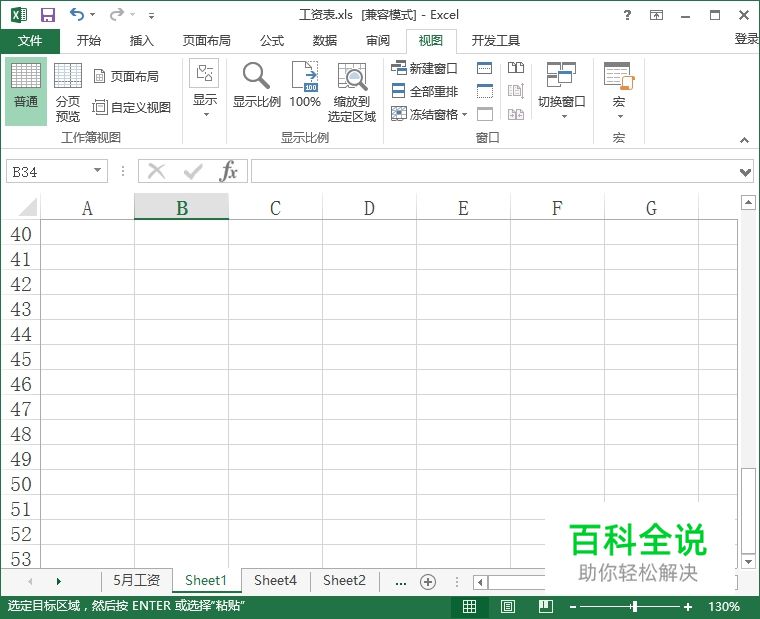Screen dimensions: 760x619
Task: Click the Macros (宏) icon
Action: pyautogui.click(x=619, y=76)
